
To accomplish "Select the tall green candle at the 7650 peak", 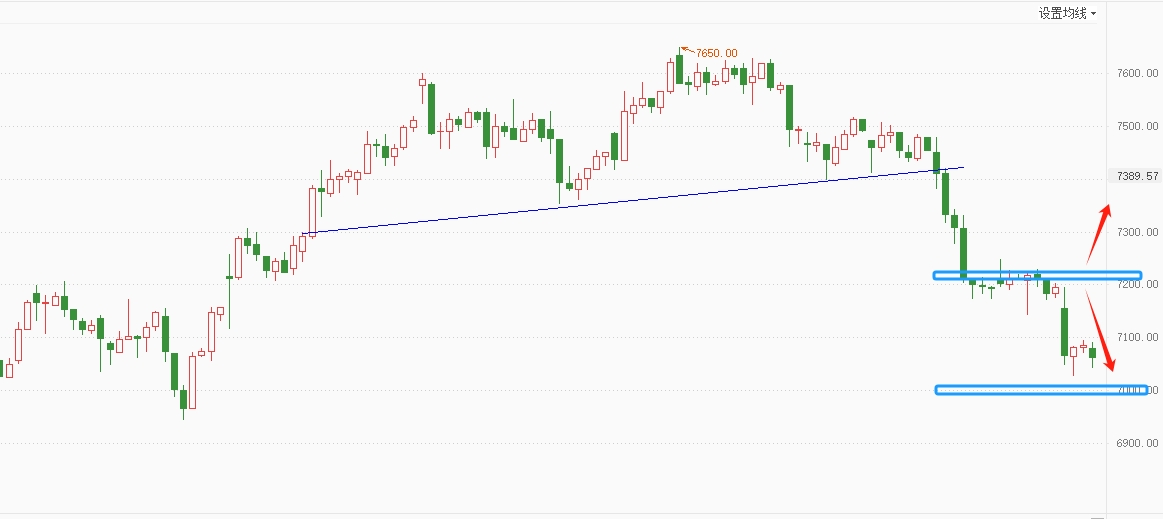I will [679, 68].
